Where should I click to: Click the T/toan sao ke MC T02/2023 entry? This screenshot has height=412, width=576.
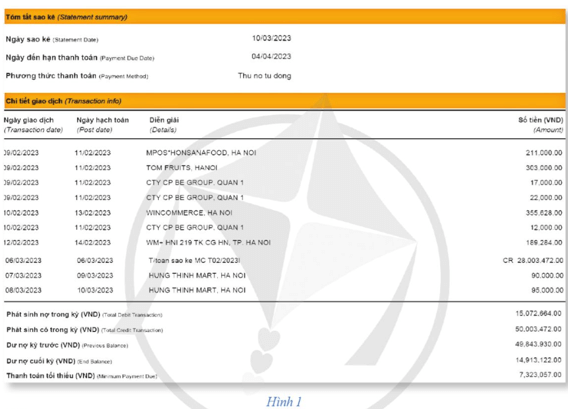click(x=194, y=260)
